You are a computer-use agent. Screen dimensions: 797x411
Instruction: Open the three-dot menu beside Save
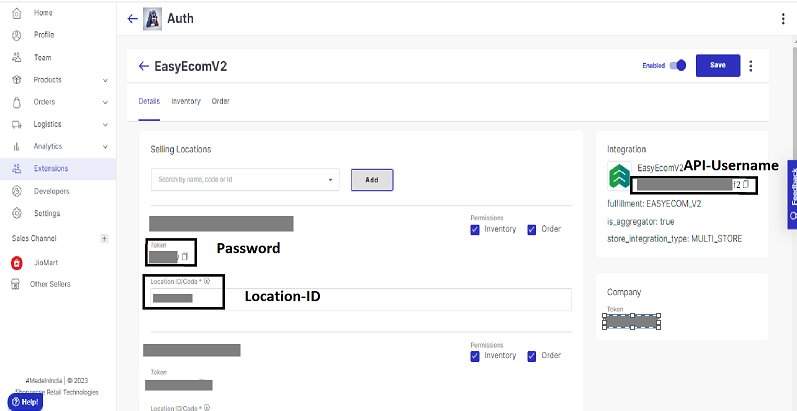[751, 66]
